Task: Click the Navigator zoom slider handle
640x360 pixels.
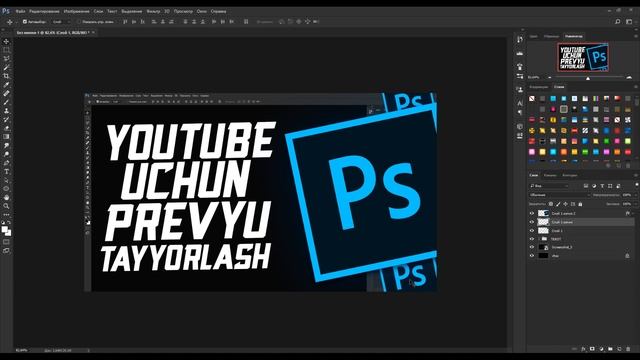Action: click(588, 78)
